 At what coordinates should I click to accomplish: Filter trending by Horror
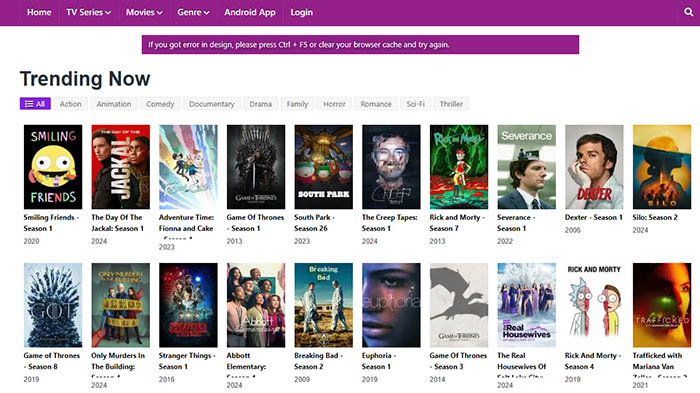point(334,104)
